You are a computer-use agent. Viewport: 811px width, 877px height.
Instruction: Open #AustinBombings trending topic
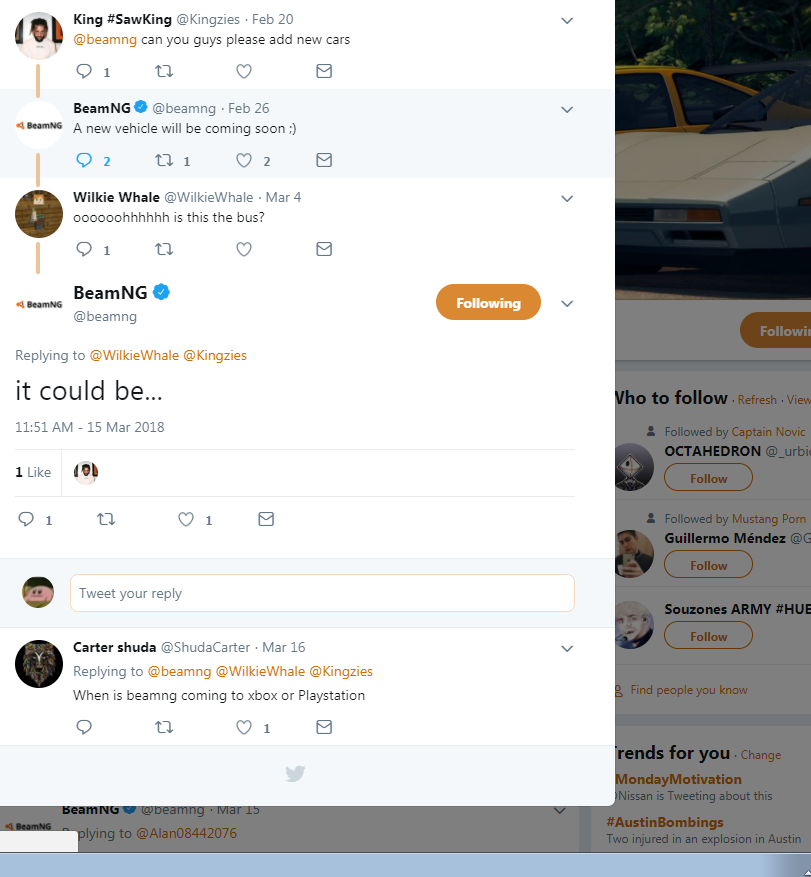click(665, 822)
